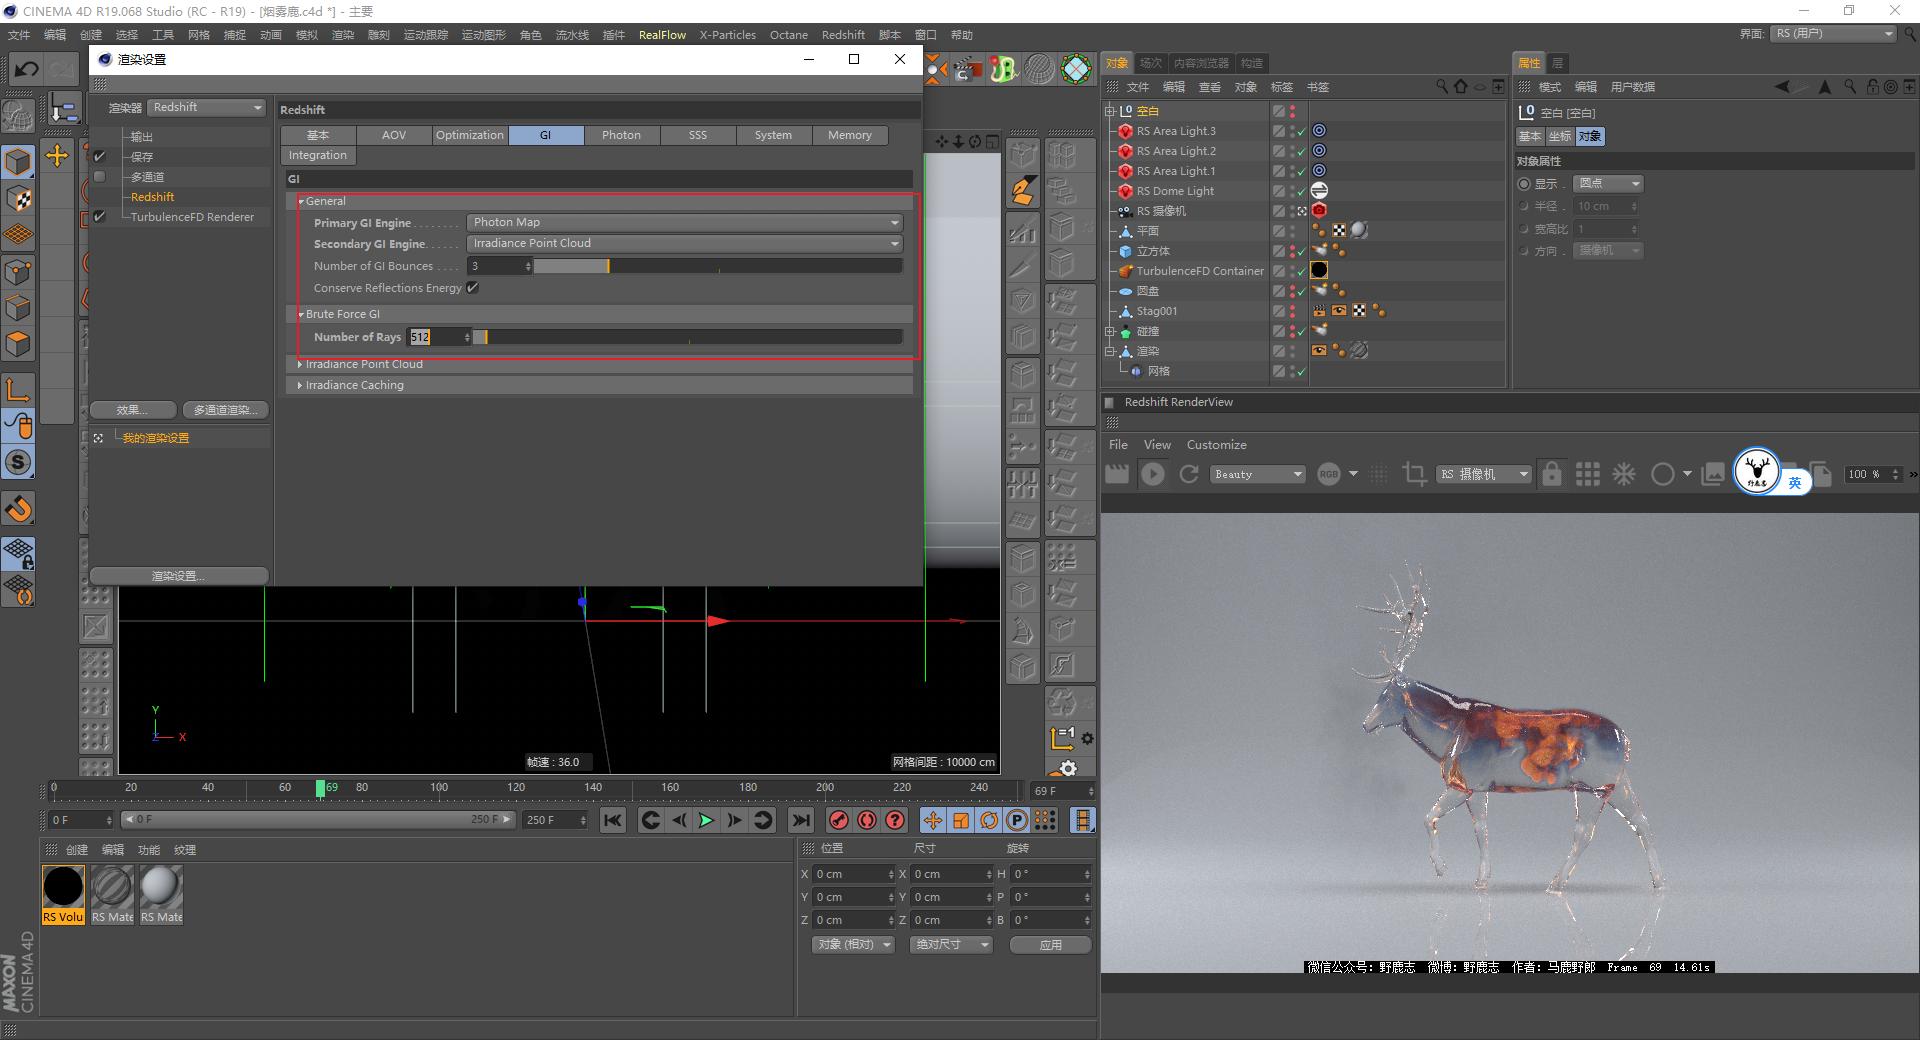Select the RS 摄像机 camera icon in object manager

[1125, 210]
